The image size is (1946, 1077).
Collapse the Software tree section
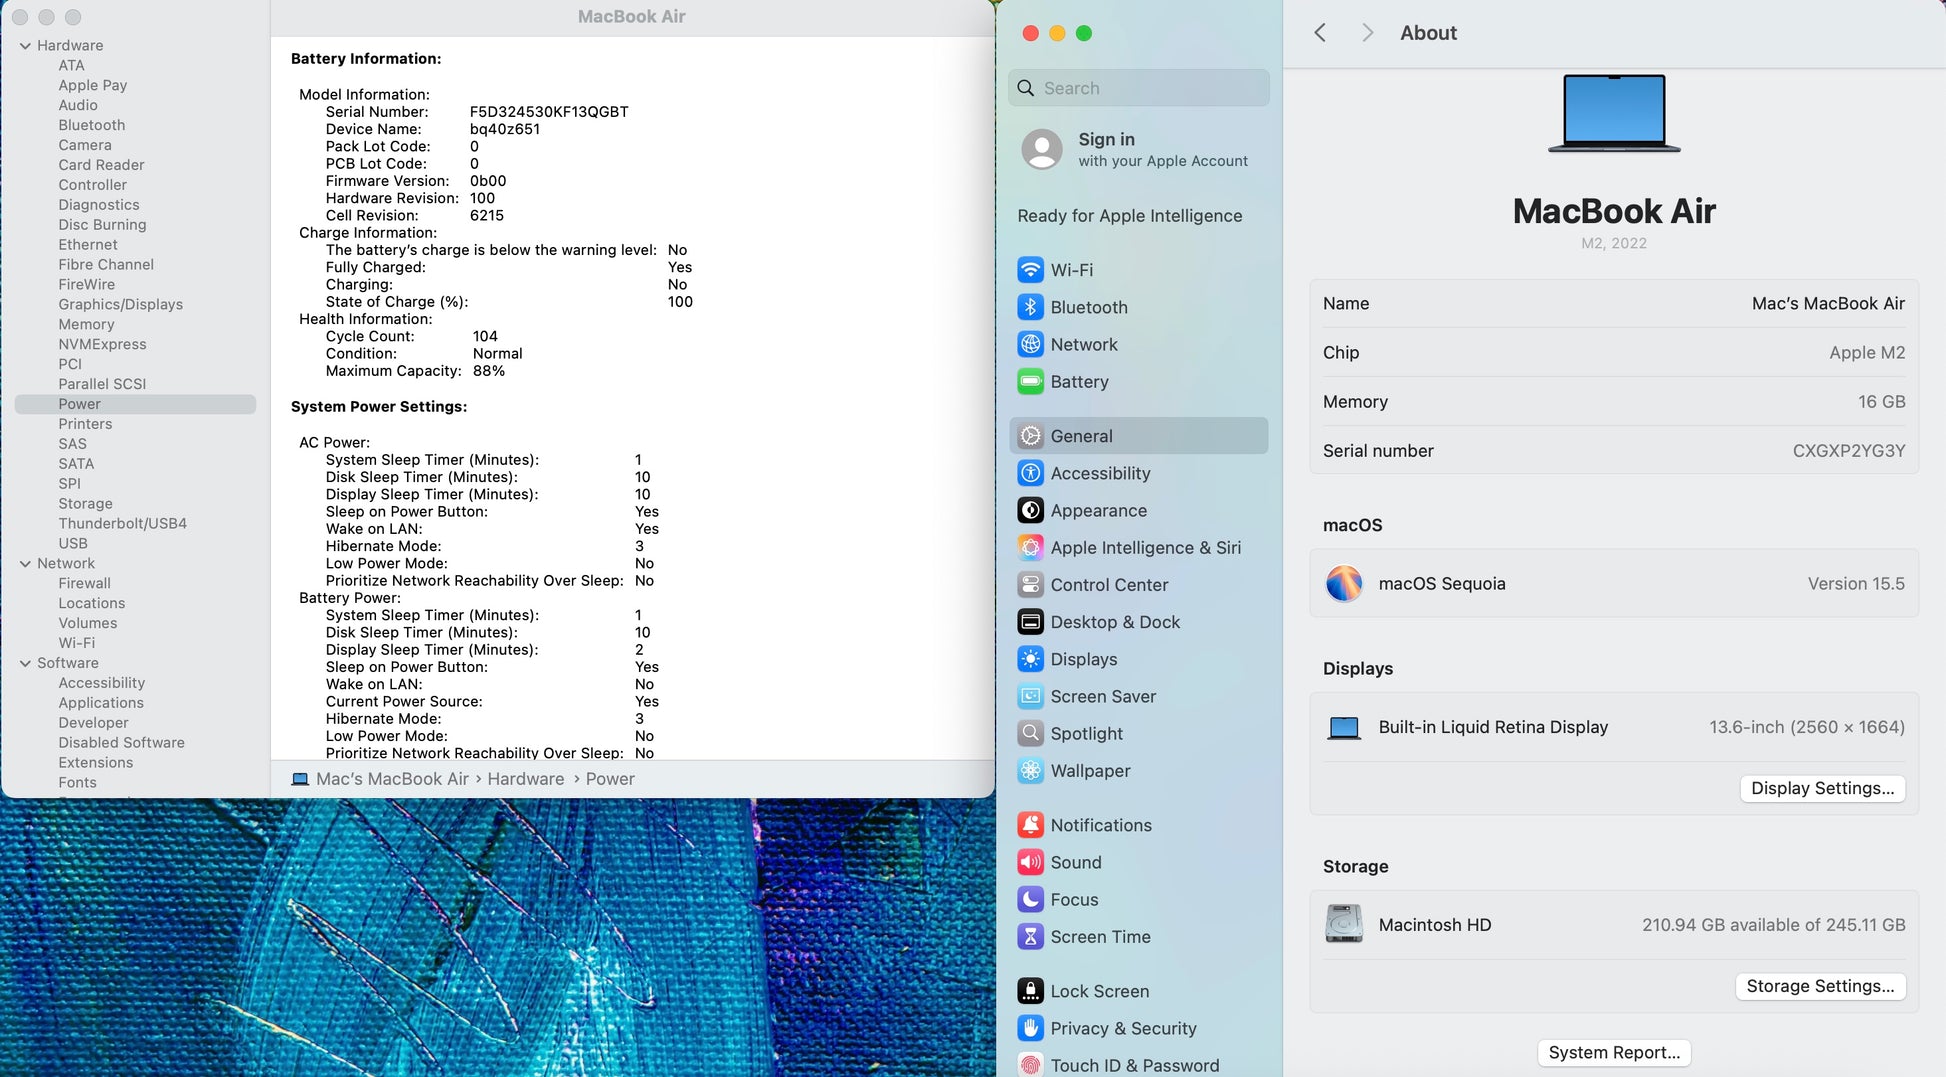[x=25, y=663]
